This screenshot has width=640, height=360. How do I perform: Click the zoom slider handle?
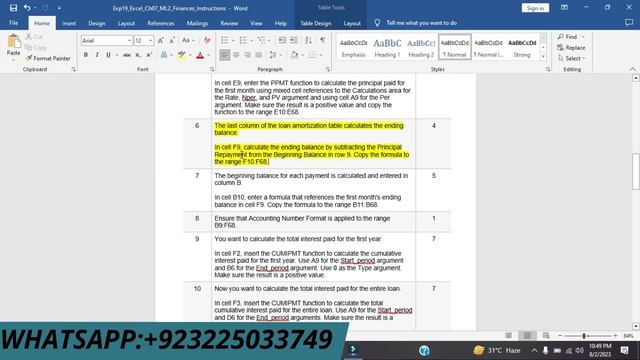[x=584, y=336]
